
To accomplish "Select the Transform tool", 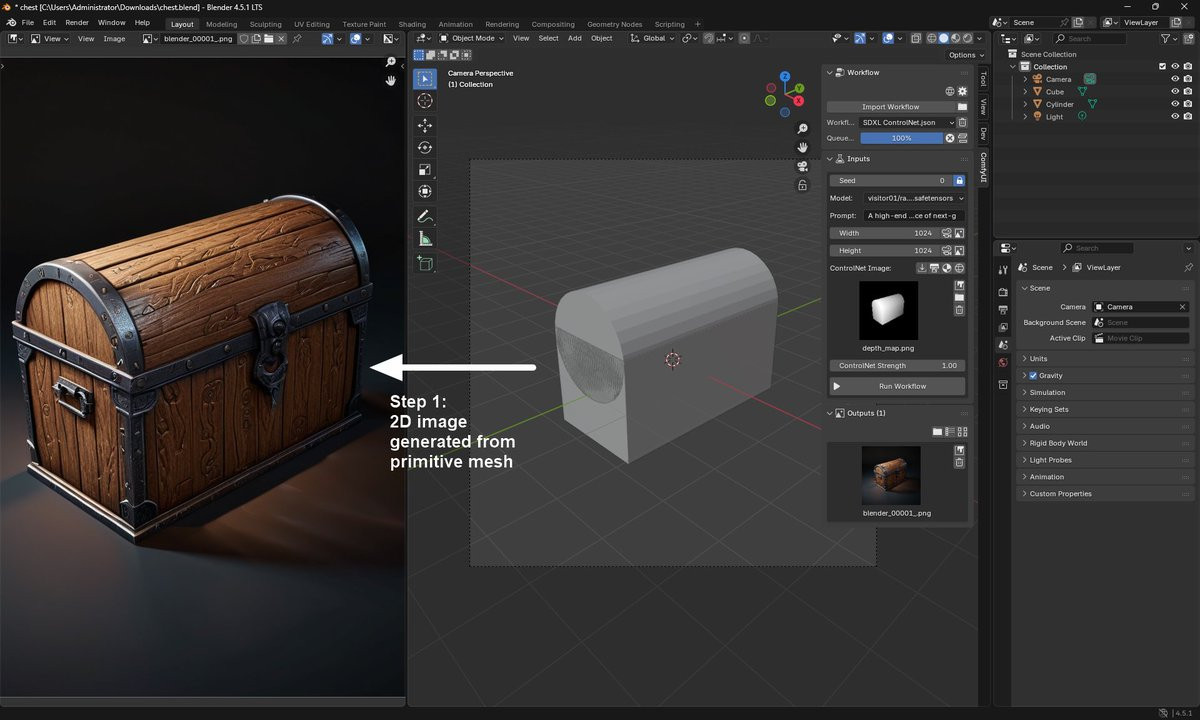I will pyautogui.click(x=425, y=191).
